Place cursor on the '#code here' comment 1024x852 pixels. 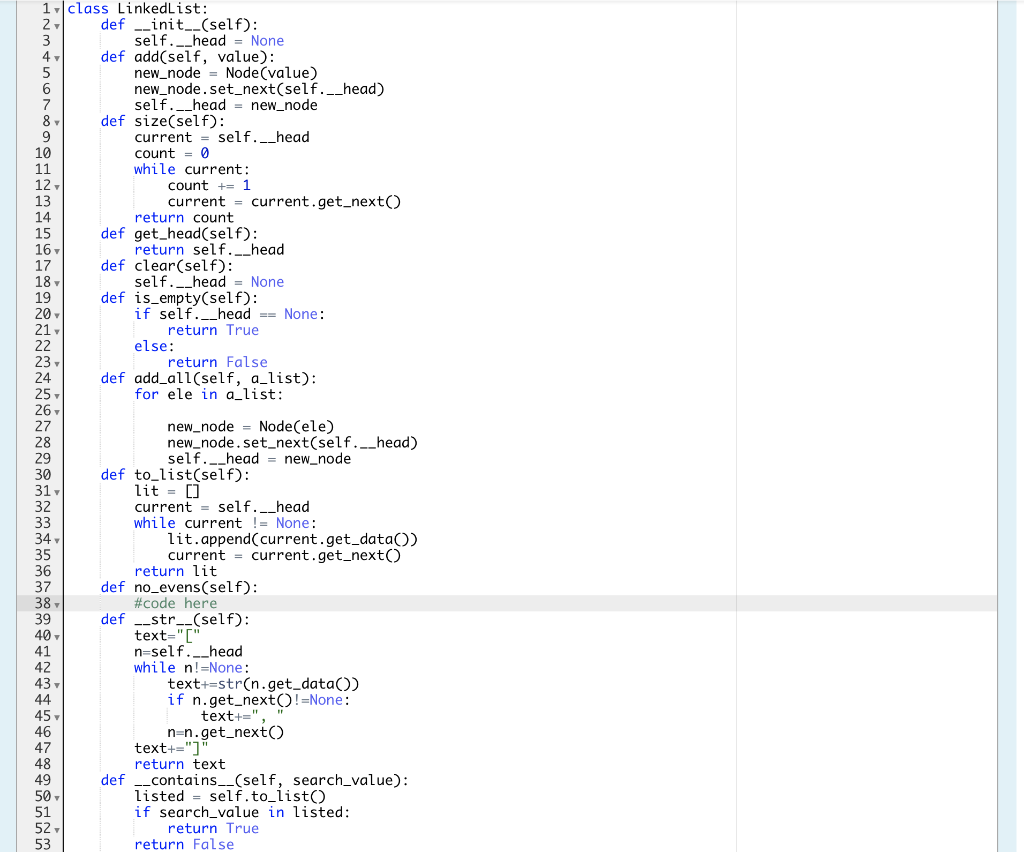tap(175, 603)
